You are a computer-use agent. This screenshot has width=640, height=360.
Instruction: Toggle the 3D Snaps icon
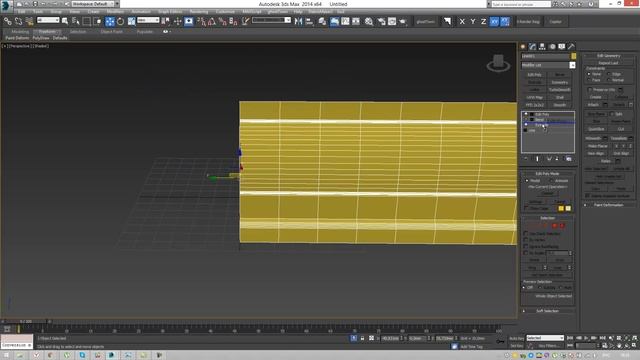pyautogui.click(x=202, y=21)
